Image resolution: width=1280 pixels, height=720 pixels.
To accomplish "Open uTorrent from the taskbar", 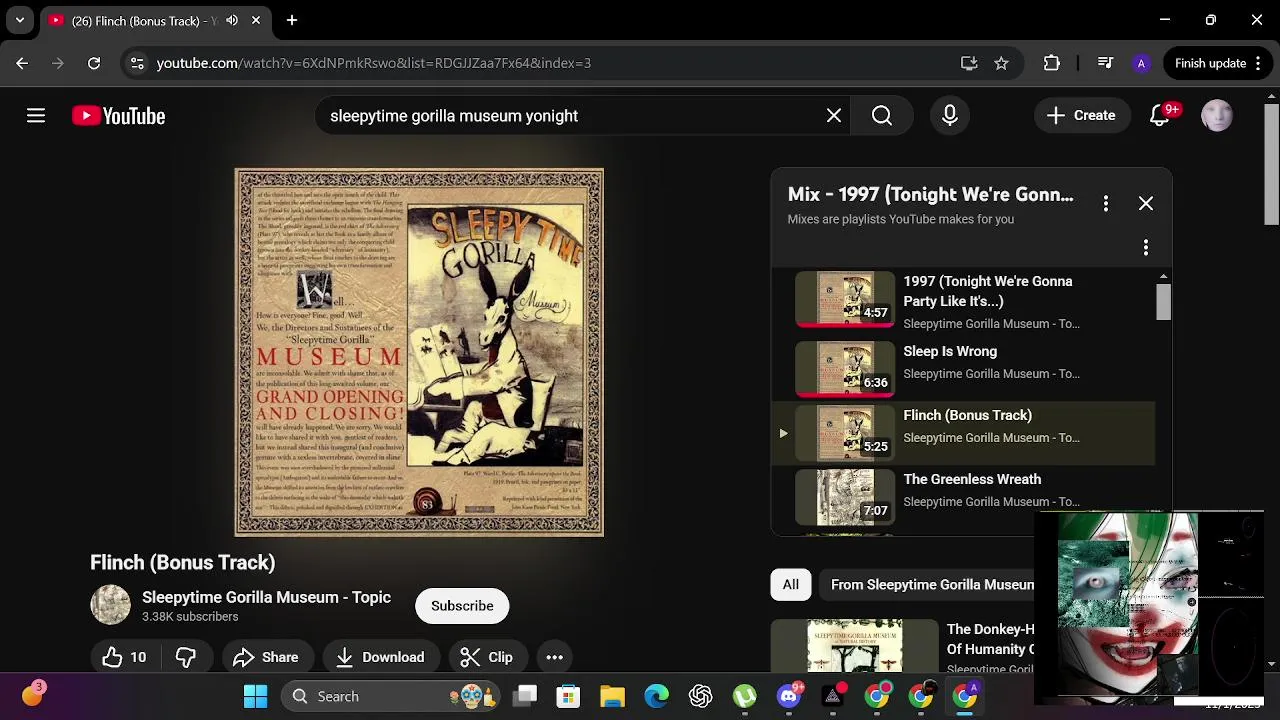I will (744, 696).
